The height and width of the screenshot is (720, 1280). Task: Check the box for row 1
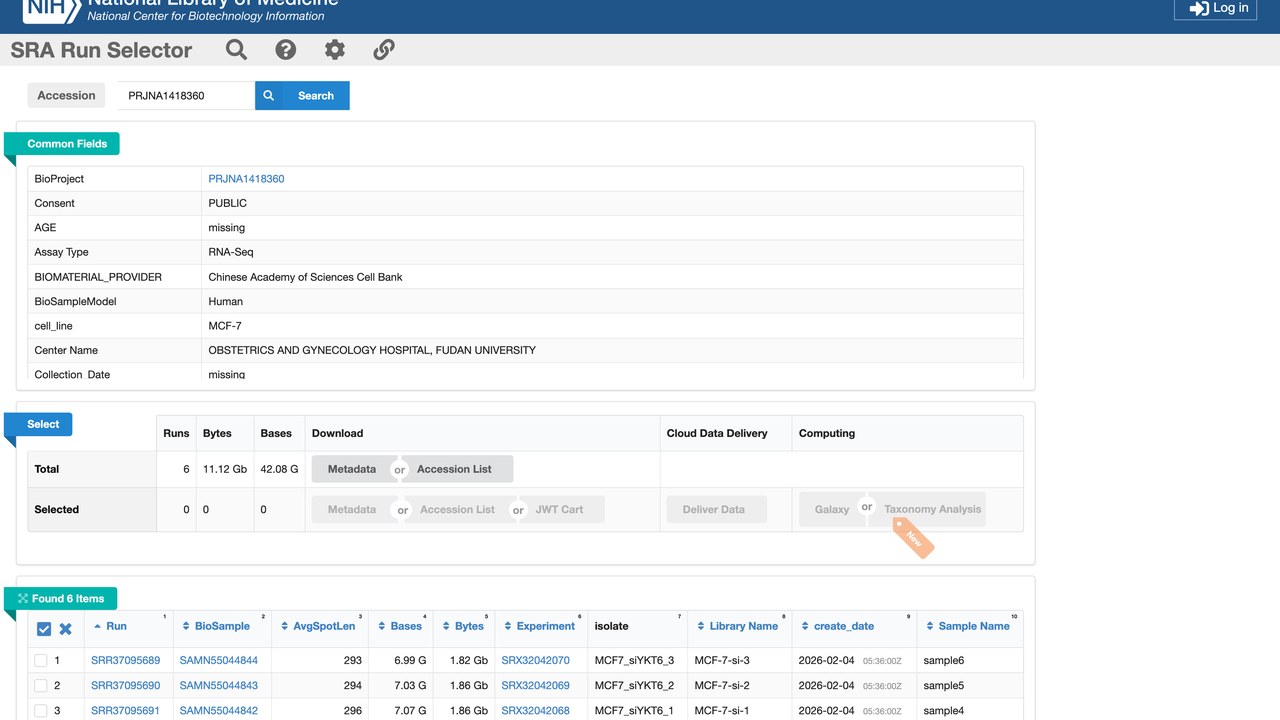(x=41, y=661)
